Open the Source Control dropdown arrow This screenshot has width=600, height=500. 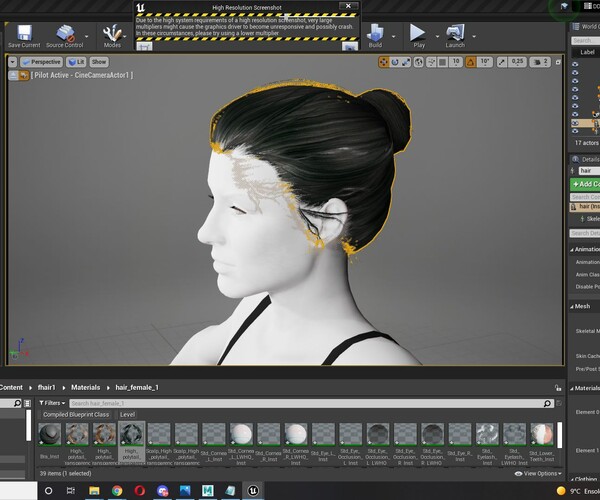click(x=87, y=36)
